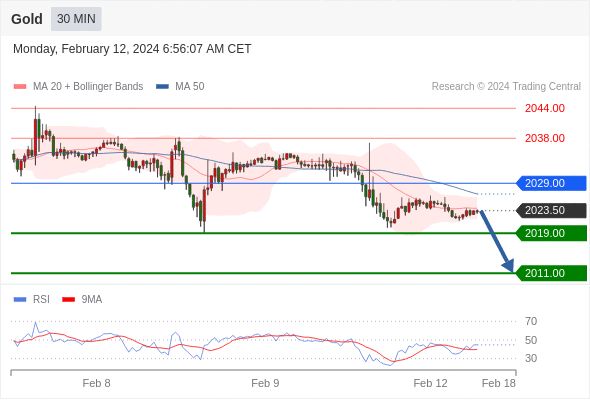Toggle the MA 50 legend entry
Screen dimensions: 590x400
click(180, 87)
